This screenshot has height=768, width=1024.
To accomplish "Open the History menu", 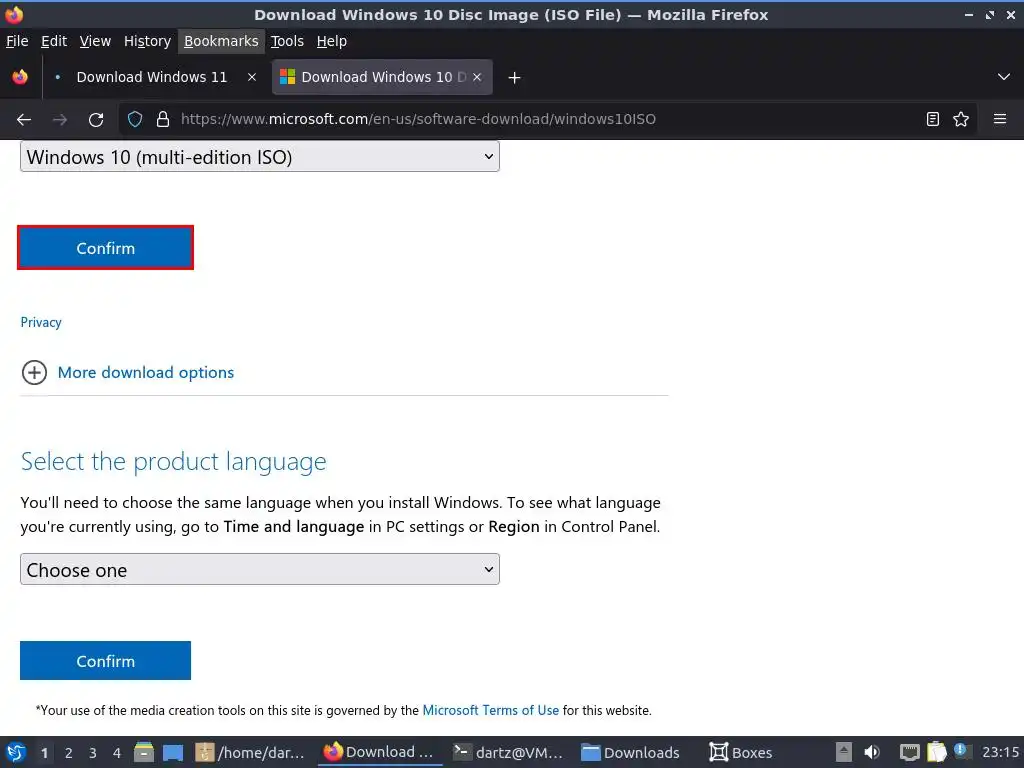I will 147,41.
